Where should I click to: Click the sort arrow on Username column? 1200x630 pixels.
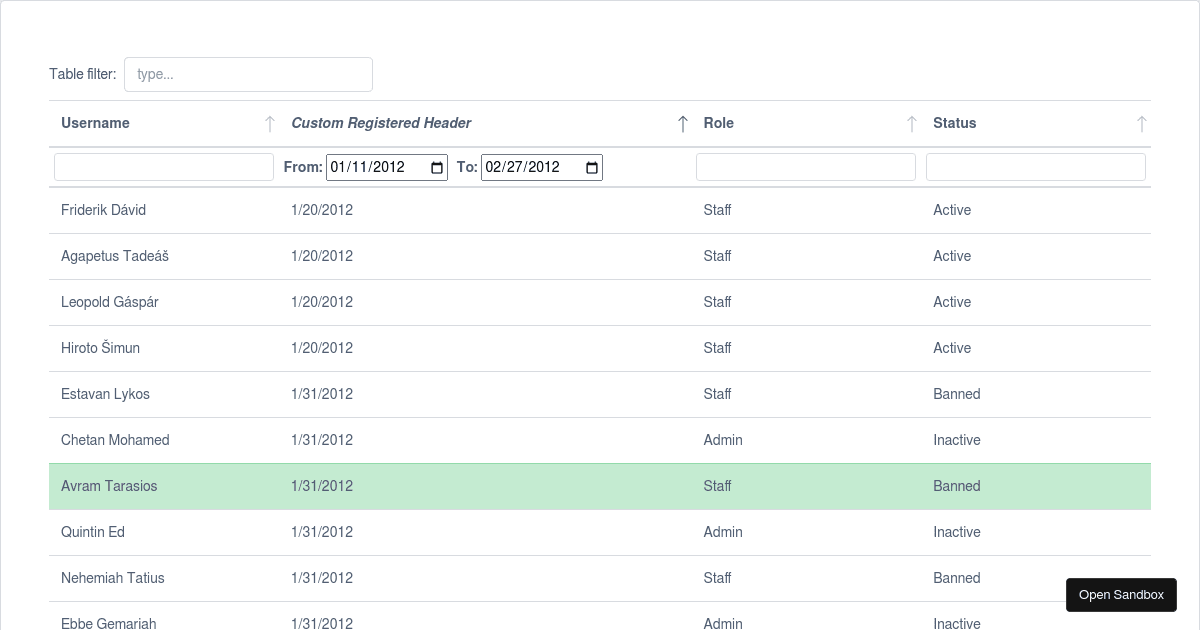[x=269, y=123]
